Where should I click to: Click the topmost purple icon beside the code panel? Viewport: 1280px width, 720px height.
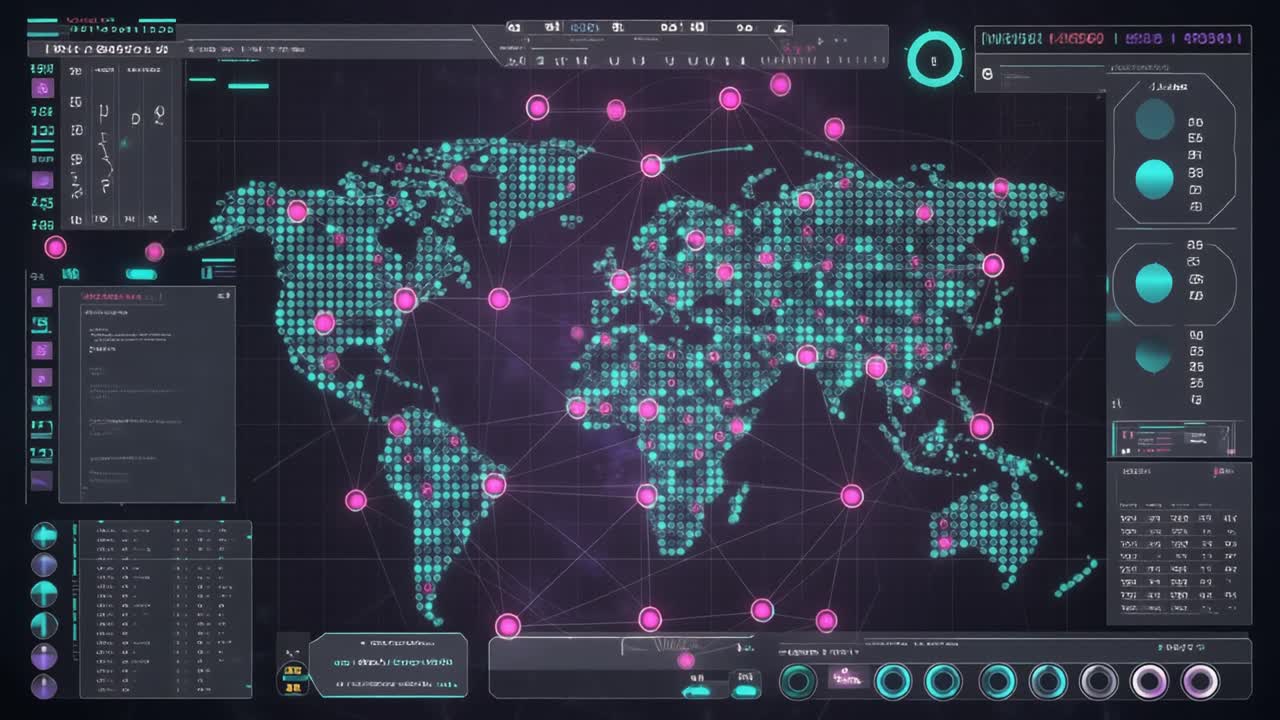point(41,298)
